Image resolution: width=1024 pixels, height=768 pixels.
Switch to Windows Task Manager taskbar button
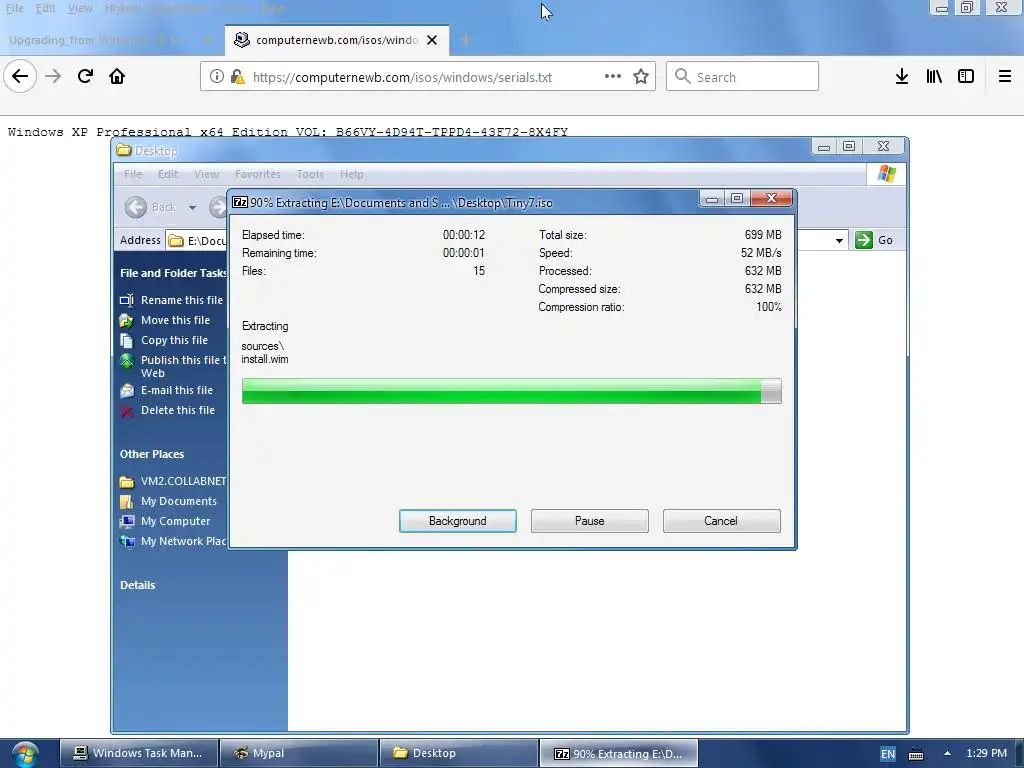139,753
